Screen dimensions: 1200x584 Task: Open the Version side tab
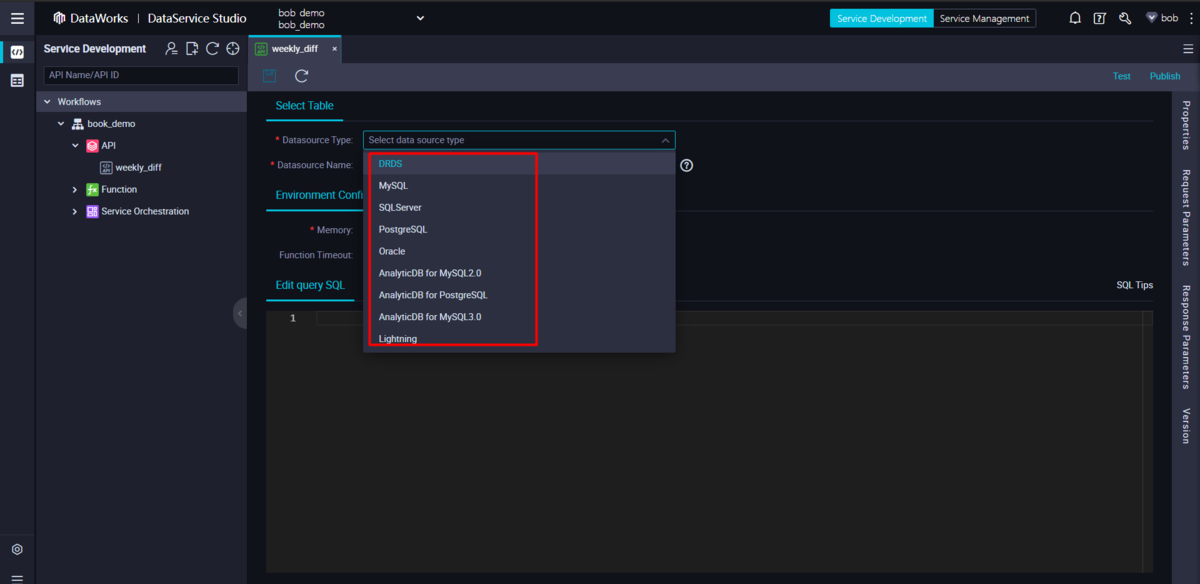pyautogui.click(x=1186, y=425)
